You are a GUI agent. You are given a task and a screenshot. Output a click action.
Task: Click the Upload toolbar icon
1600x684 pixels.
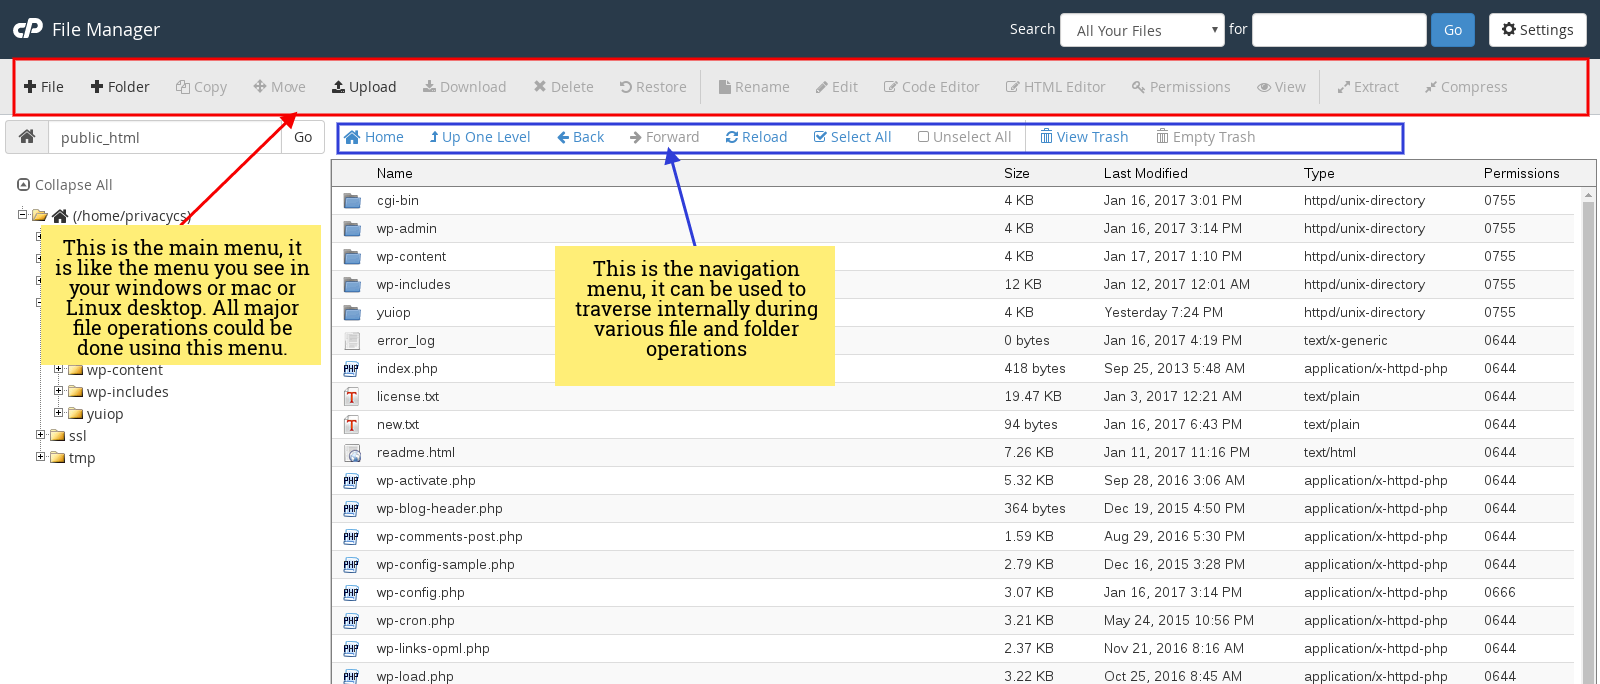point(364,87)
